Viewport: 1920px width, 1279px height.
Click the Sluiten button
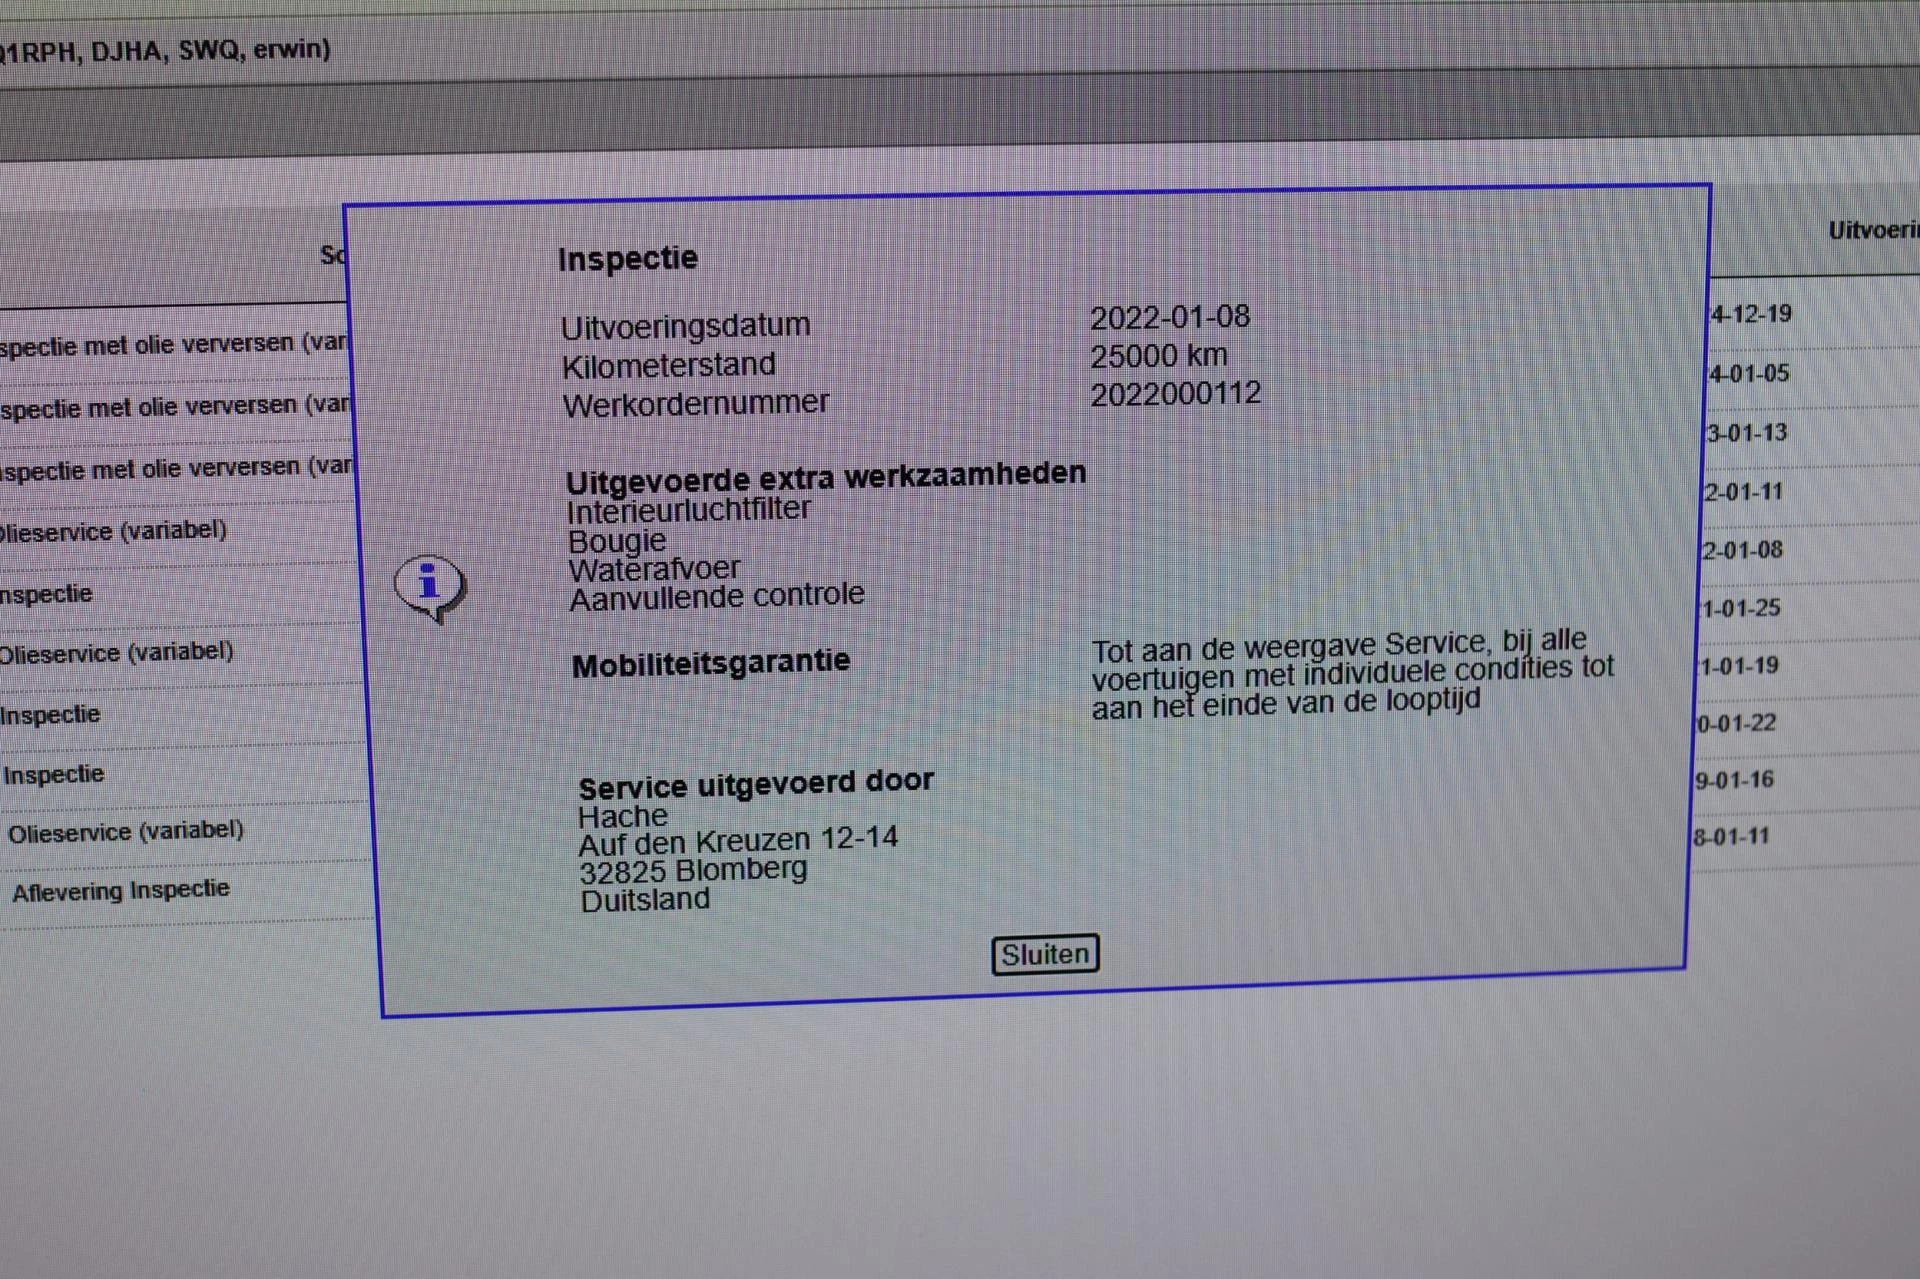[1045, 954]
